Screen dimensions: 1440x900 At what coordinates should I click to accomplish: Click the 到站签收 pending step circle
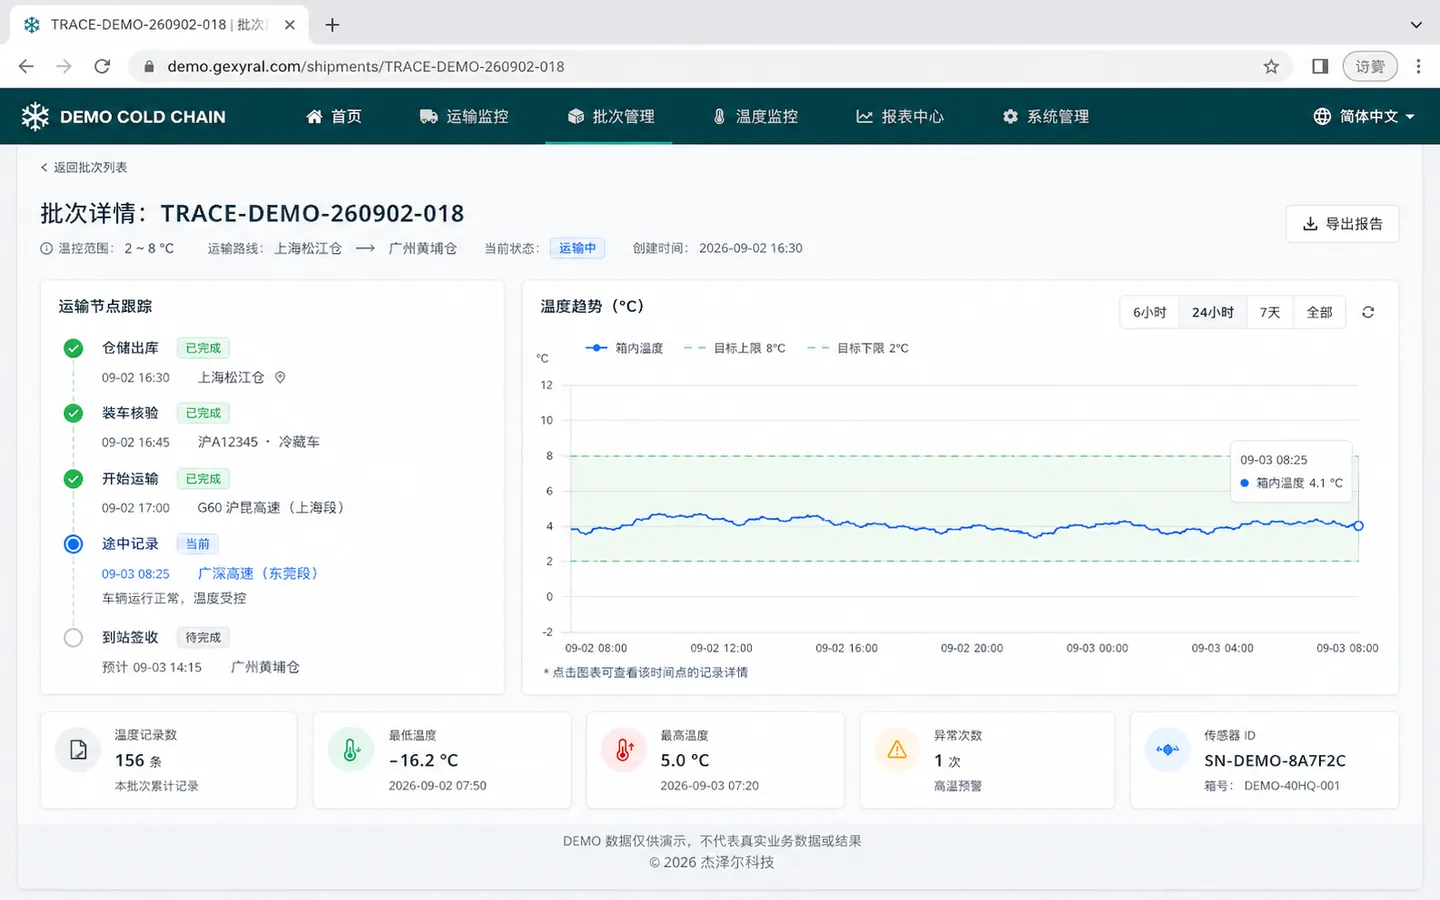pyautogui.click(x=73, y=637)
